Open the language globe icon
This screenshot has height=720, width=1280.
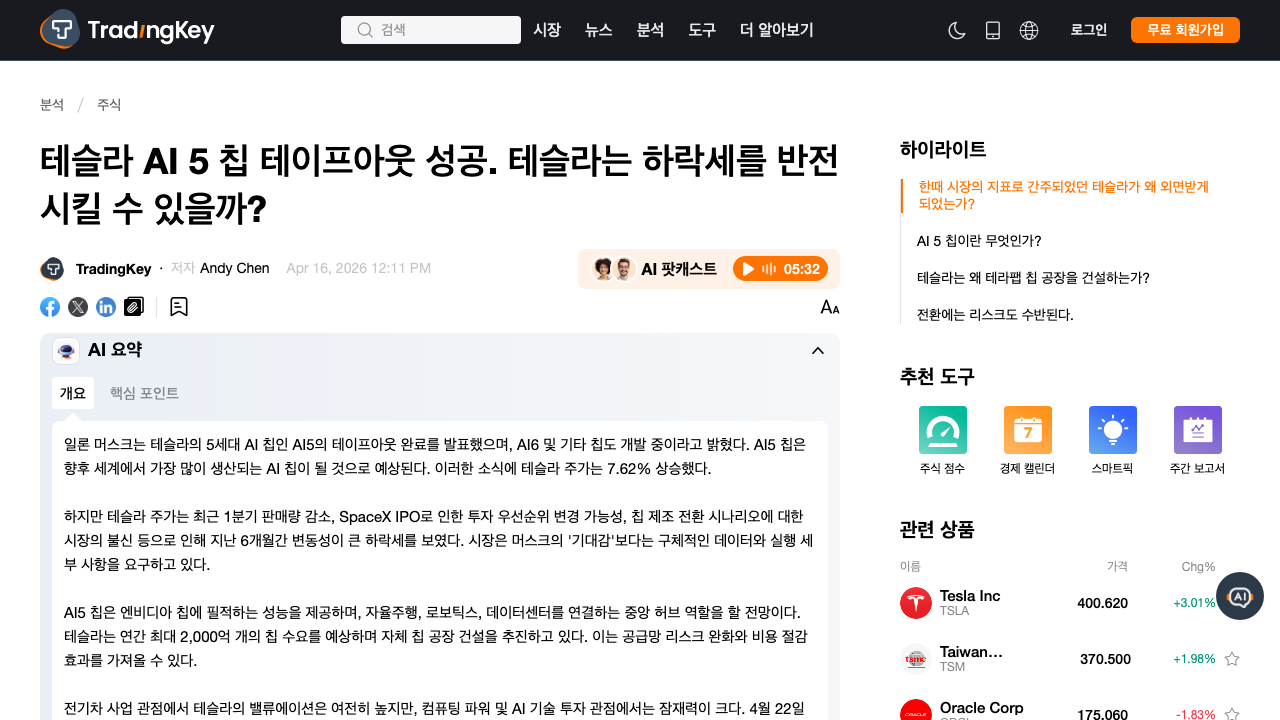coord(1029,30)
